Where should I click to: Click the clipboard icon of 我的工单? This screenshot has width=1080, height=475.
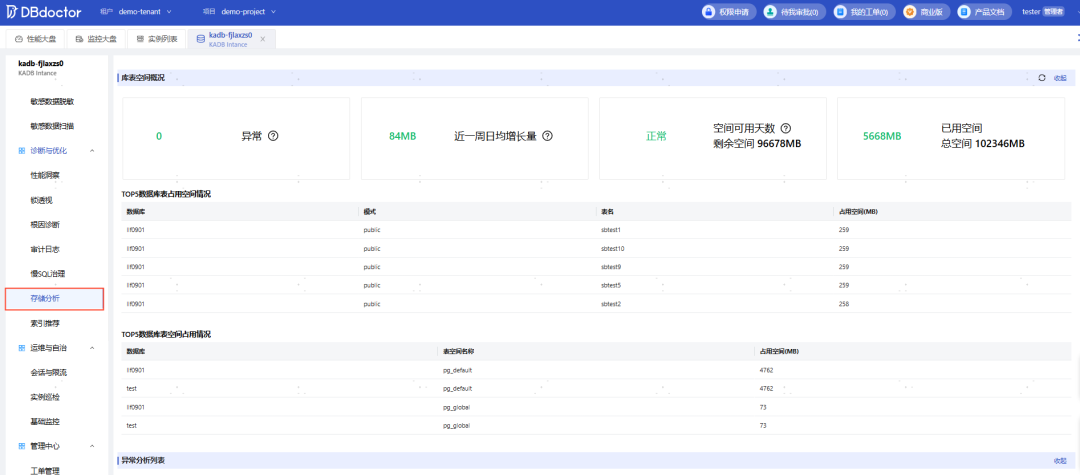[840, 12]
